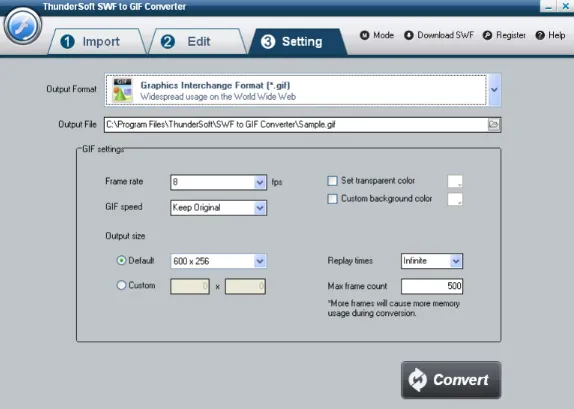Click Graphics Interchange Format (*.gif) text
The height and width of the screenshot is (409, 574).
click(215, 85)
